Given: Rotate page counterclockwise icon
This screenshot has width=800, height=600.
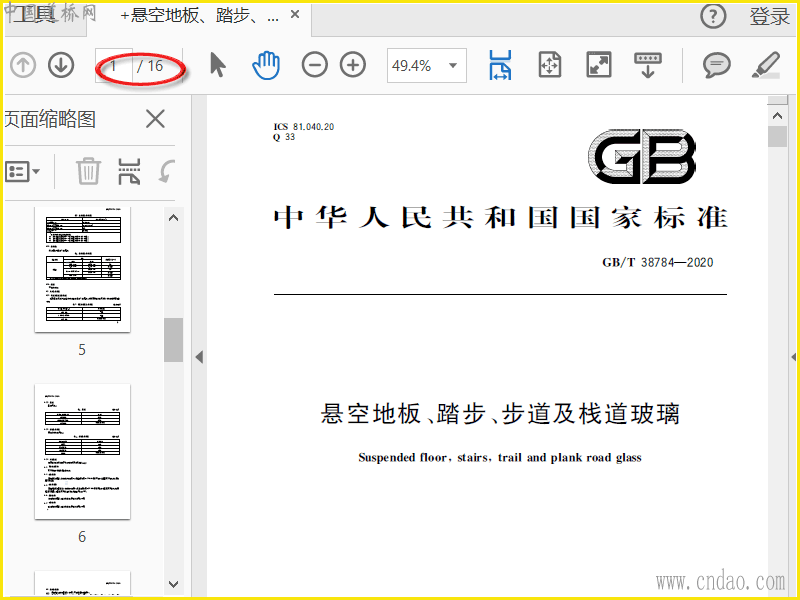Looking at the screenshot, I should (x=167, y=171).
